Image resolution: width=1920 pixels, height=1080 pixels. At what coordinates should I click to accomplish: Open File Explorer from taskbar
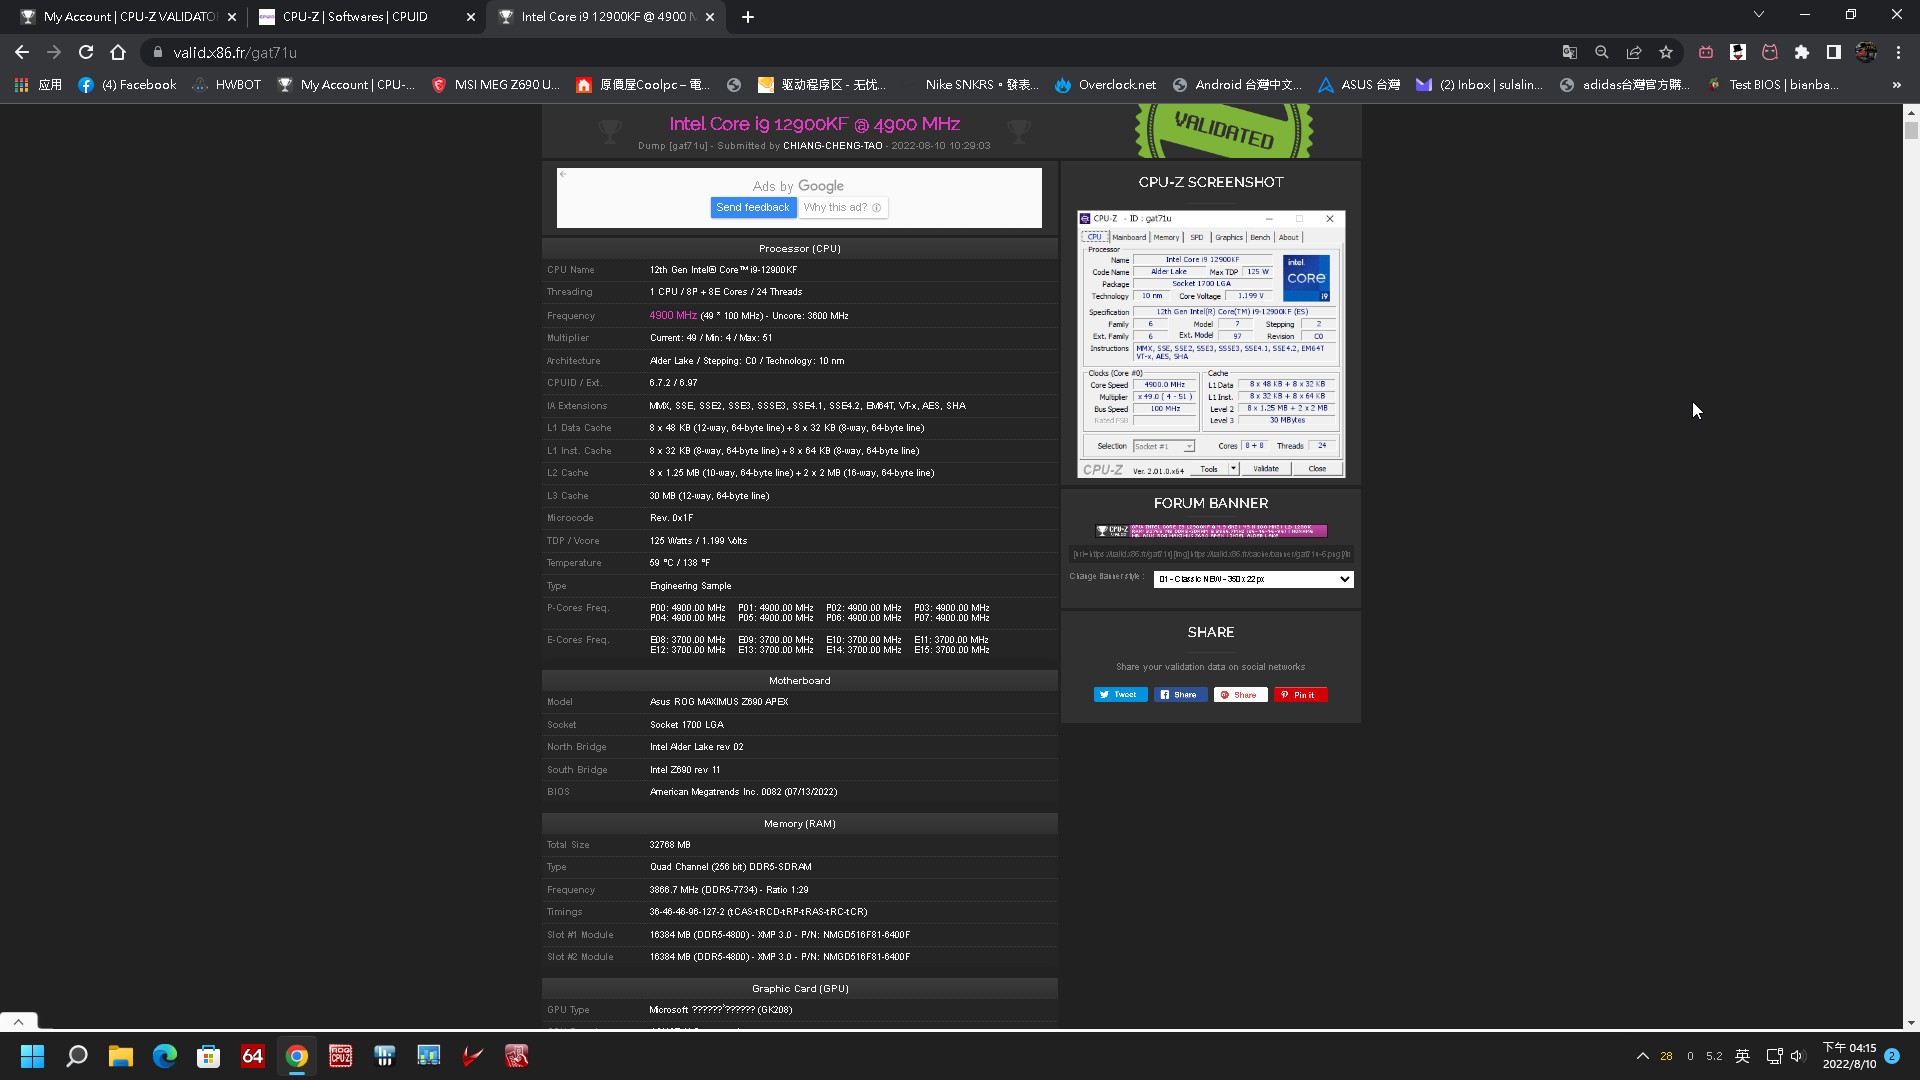pyautogui.click(x=121, y=1056)
